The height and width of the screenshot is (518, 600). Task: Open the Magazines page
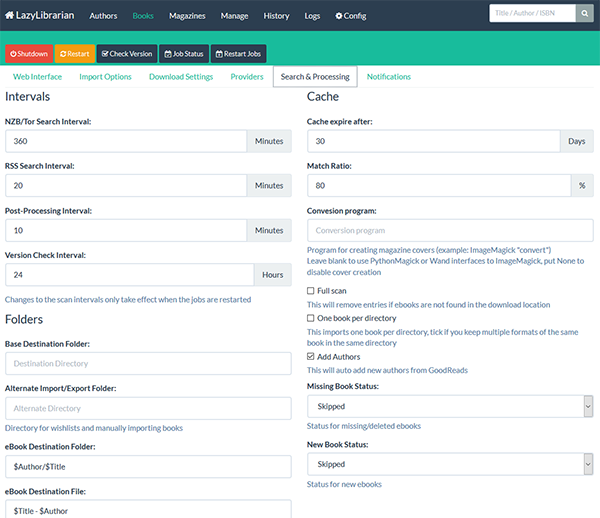(187, 16)
